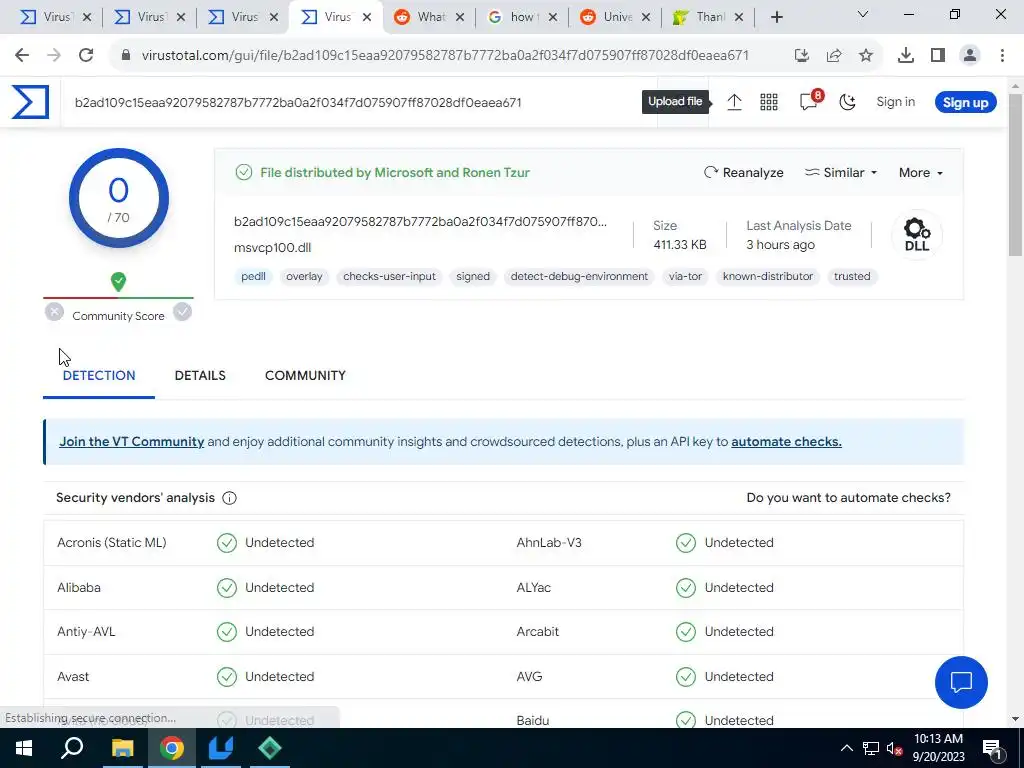Image resolution: width=1024 pixels, height=768 pixels.
Task: Click the browser address bar URL
Action: coord(445,56)
